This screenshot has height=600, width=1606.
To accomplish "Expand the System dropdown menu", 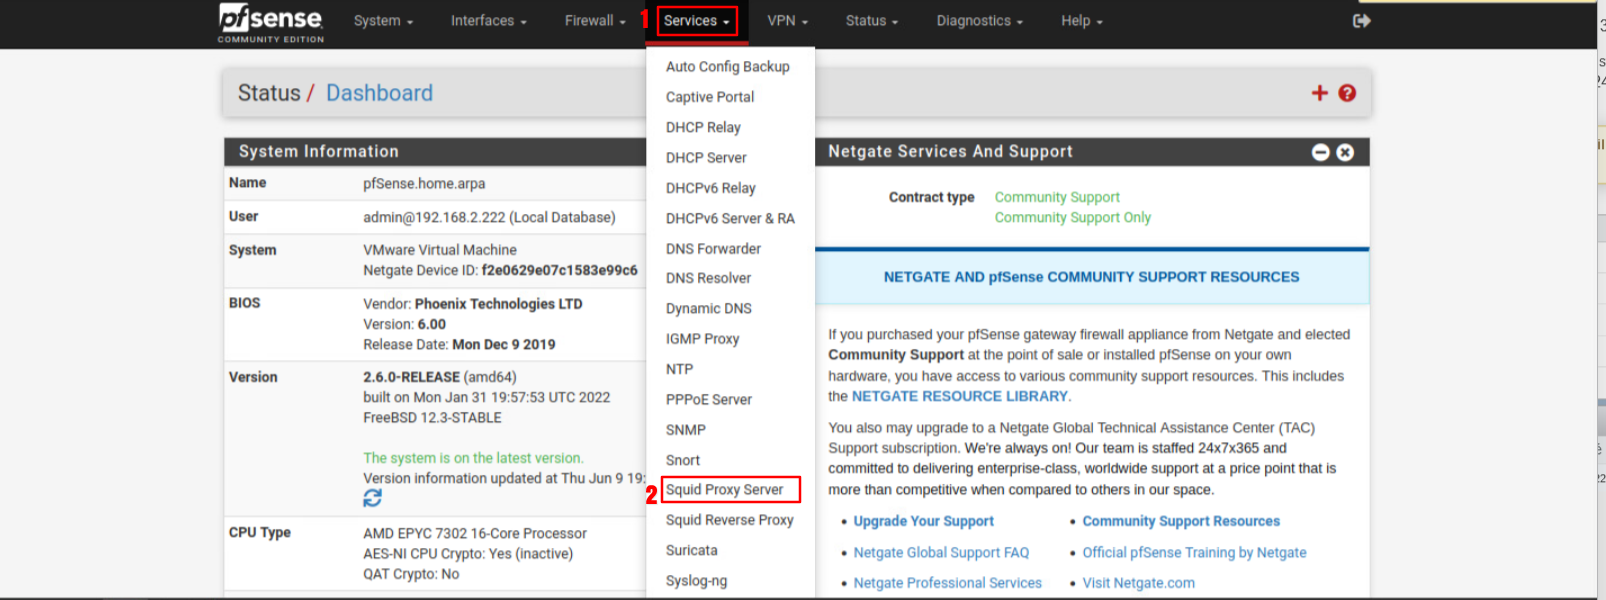I will 382,21.
